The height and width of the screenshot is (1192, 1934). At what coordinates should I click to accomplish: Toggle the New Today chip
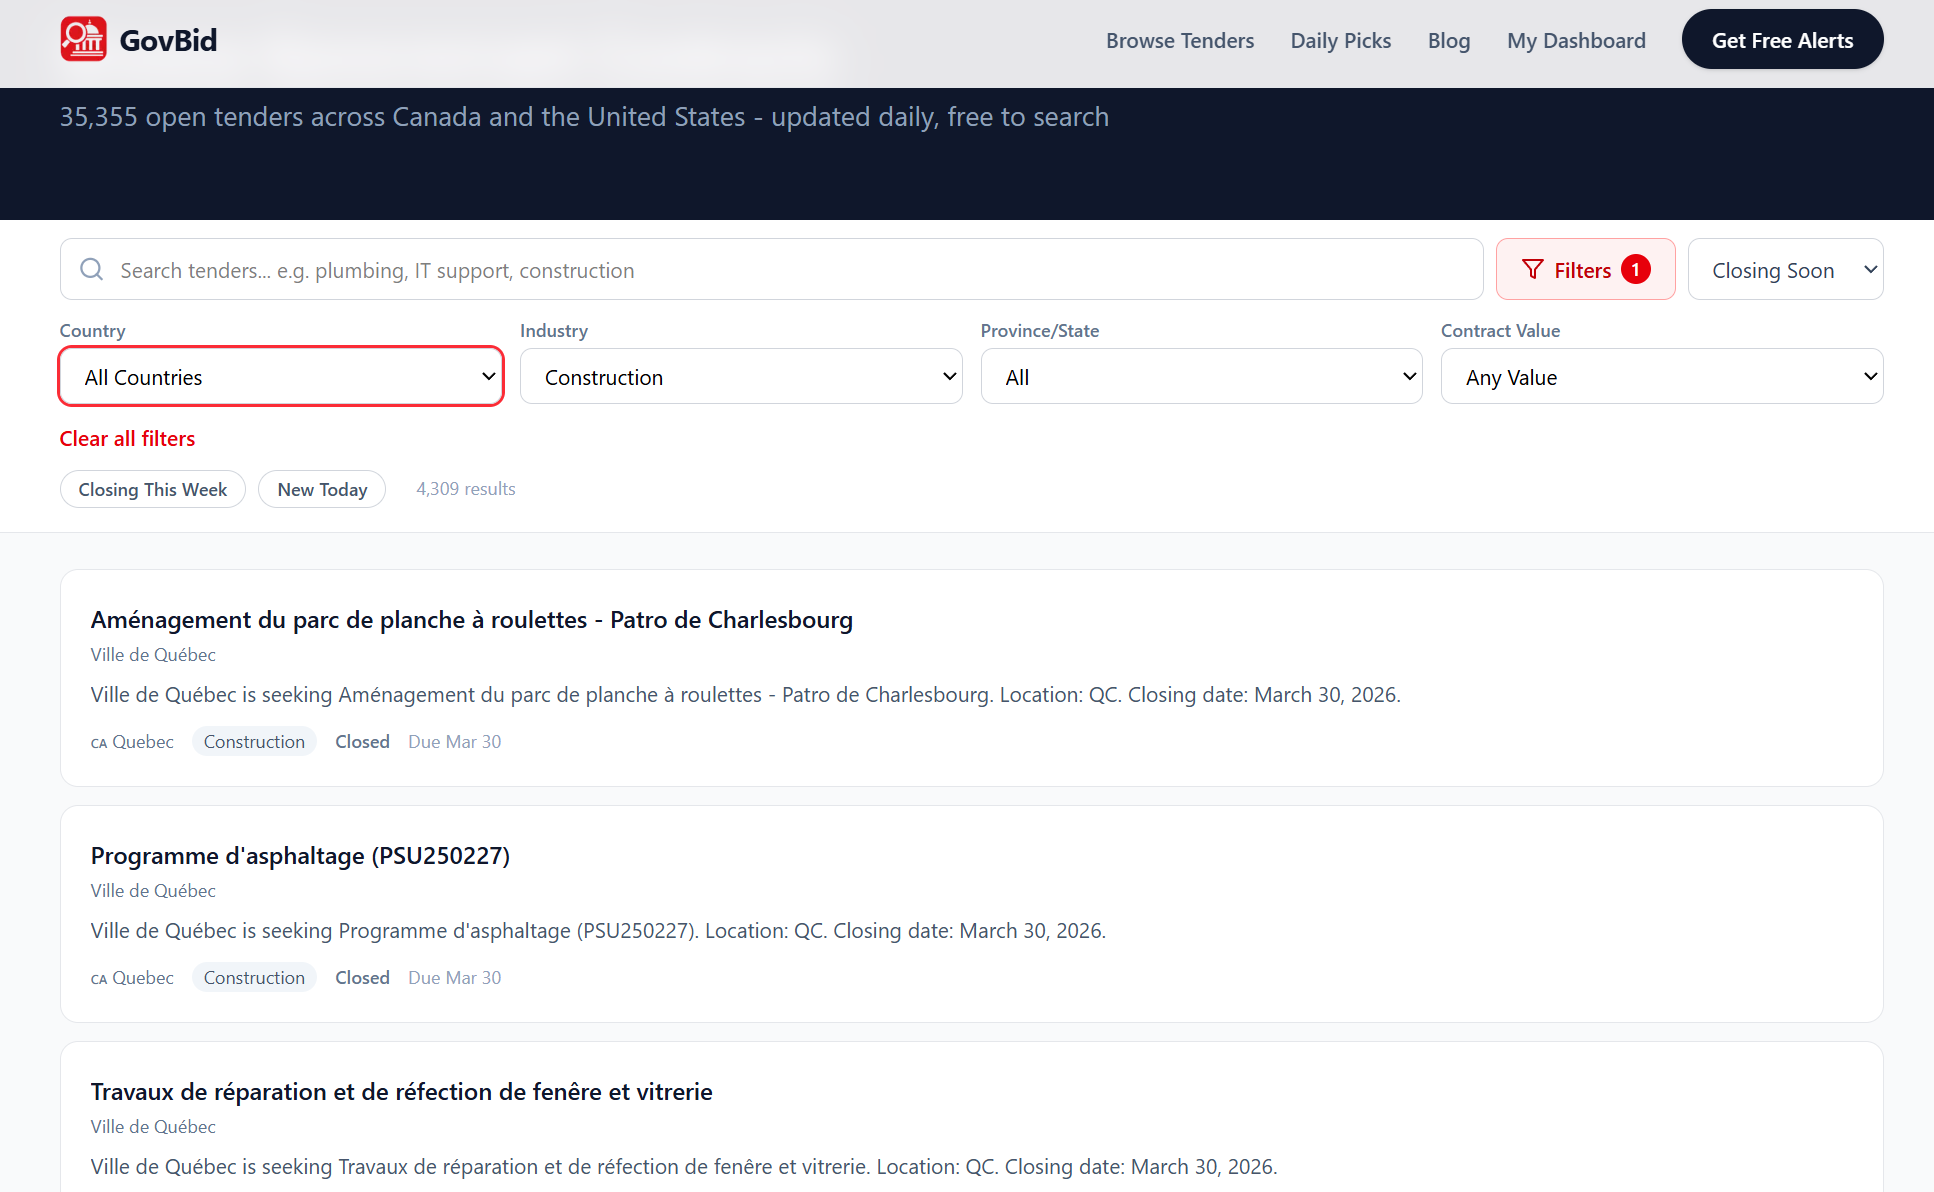click(x=322, y=489)
